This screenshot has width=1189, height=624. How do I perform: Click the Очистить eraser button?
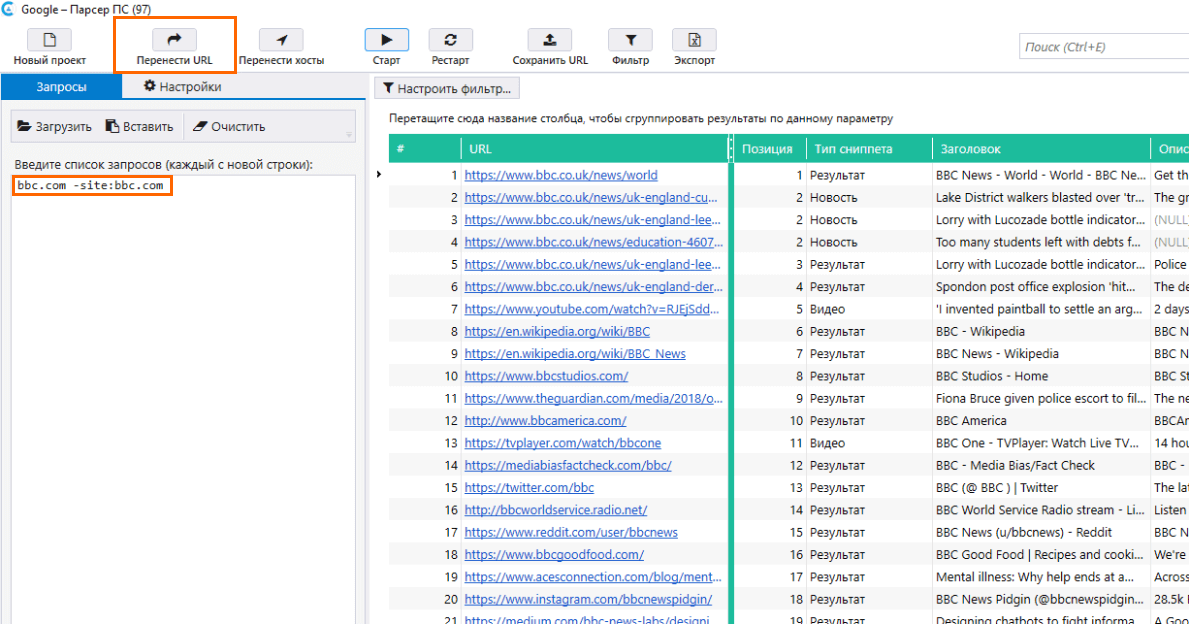pyautogui.click(x=229, y=126)
